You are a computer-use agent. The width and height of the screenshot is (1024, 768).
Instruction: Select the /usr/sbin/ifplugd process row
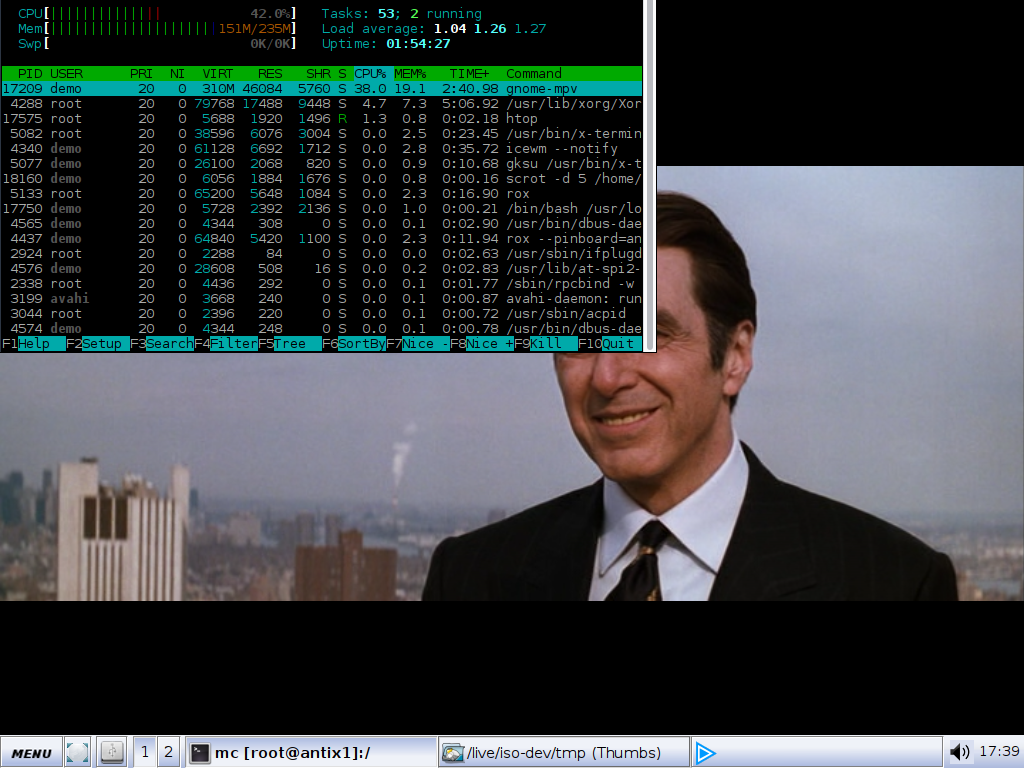(322, 254)
